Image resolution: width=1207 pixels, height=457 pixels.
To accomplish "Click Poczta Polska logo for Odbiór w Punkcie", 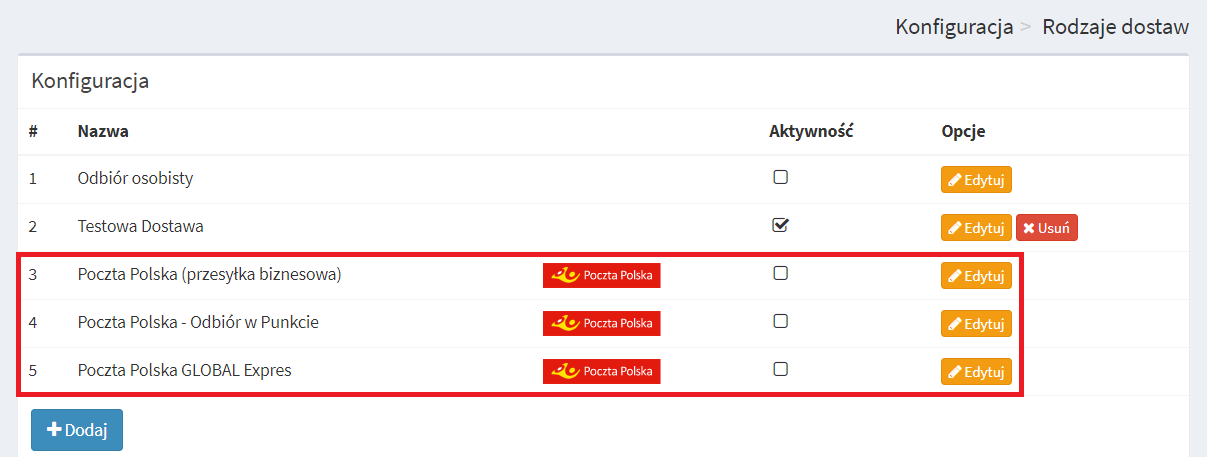I will [602, 323].
